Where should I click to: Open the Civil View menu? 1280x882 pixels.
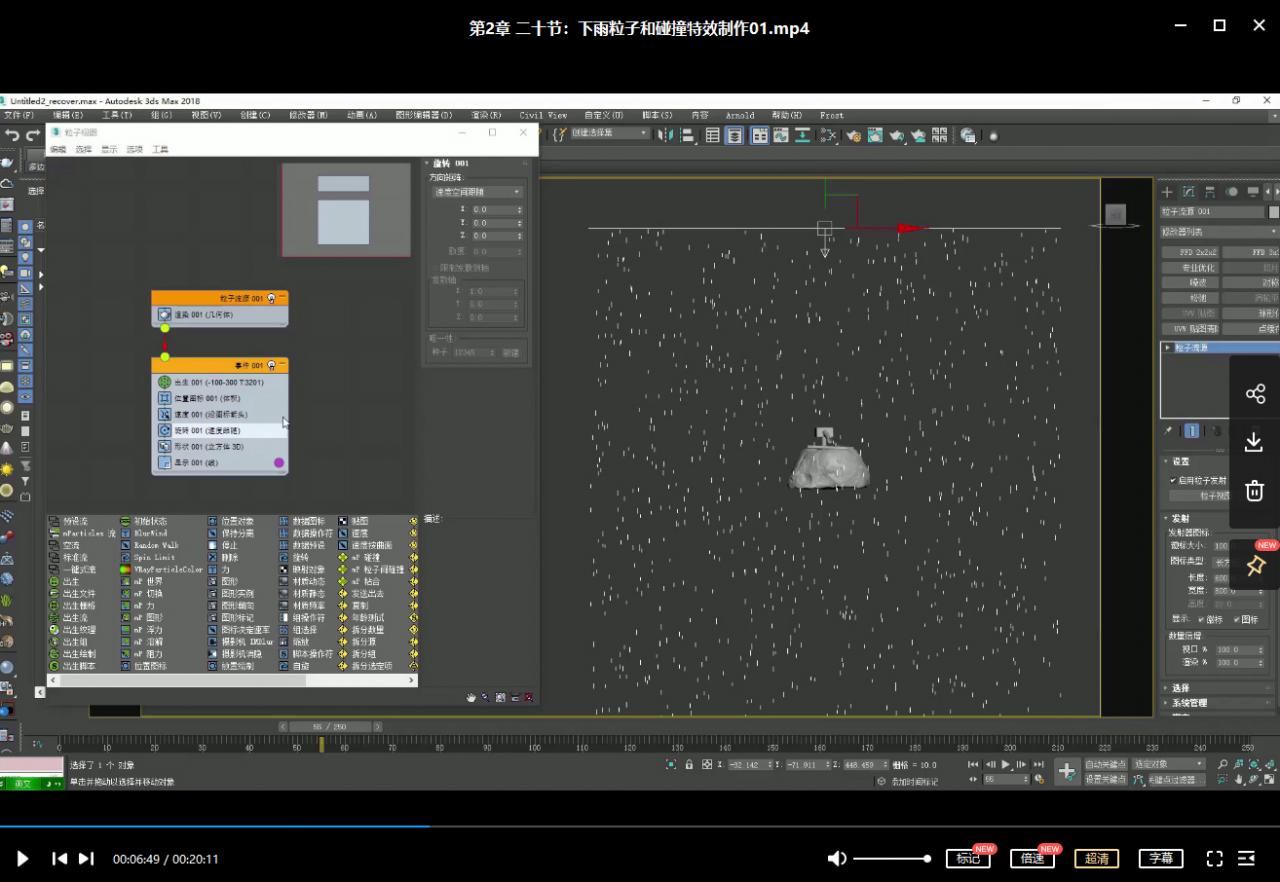coord(543,115)
